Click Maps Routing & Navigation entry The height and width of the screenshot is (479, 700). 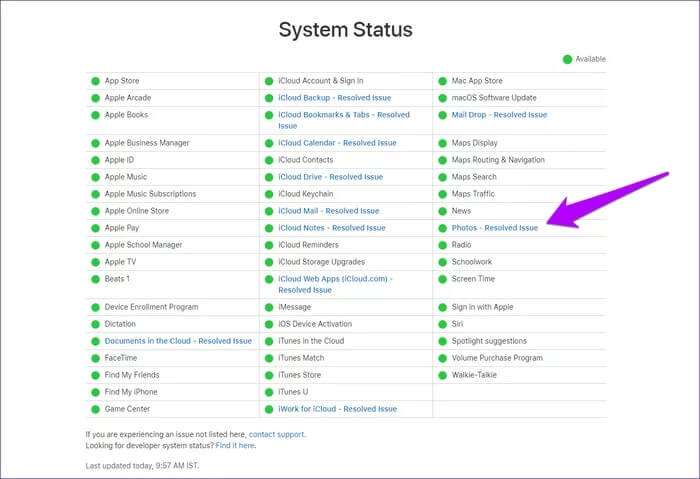pos(498,160)
